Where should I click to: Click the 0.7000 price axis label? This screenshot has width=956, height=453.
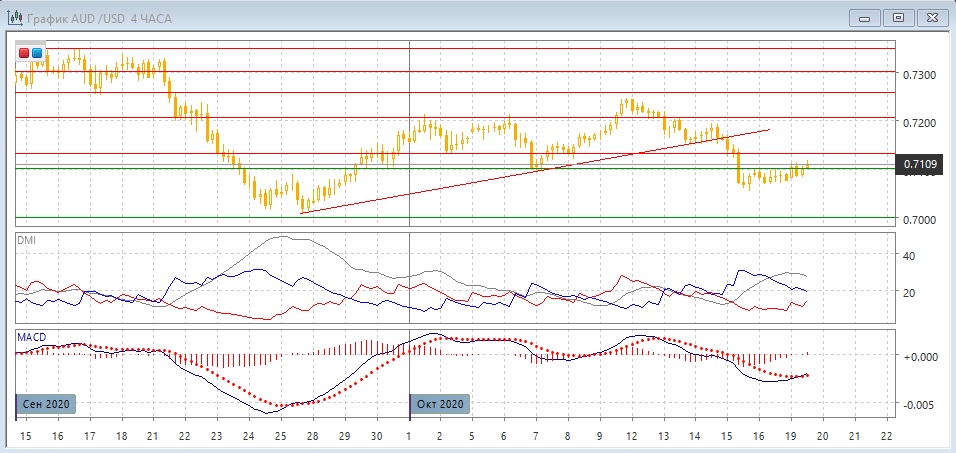[918, 219]
